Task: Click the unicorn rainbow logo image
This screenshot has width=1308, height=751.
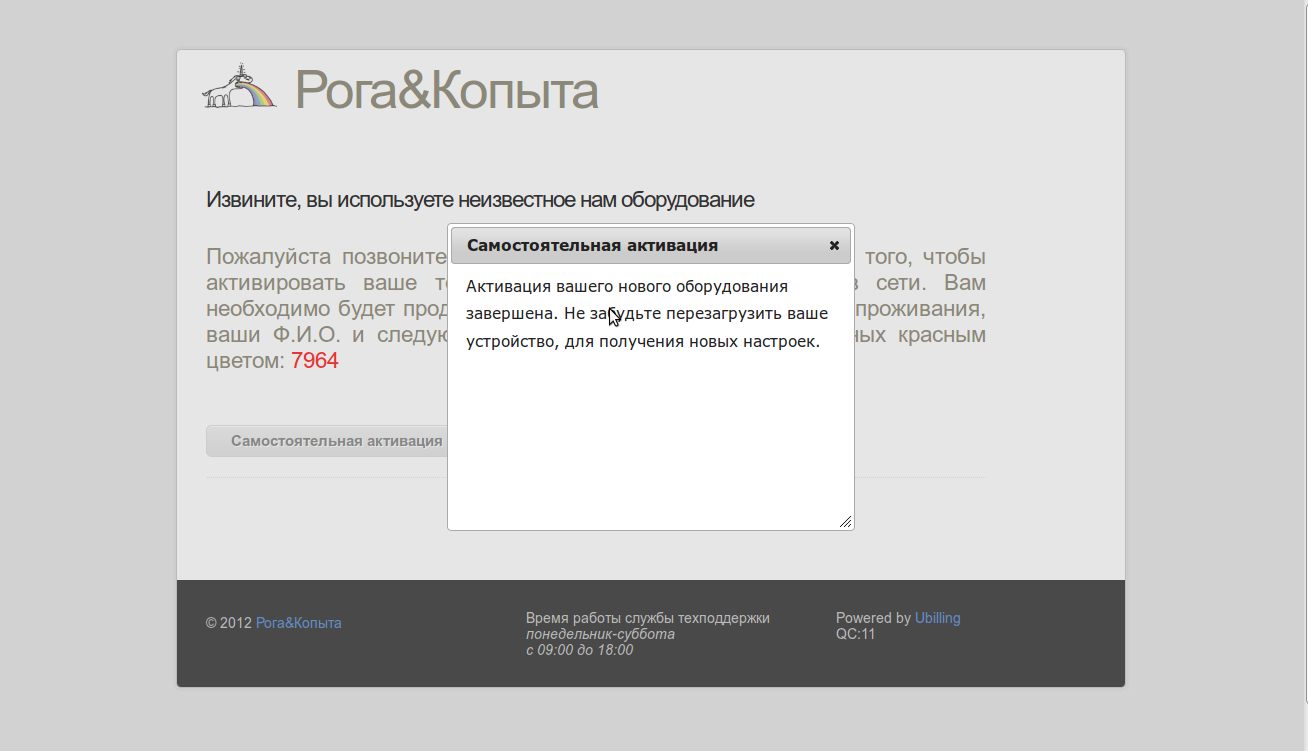Action: (240, 88)
